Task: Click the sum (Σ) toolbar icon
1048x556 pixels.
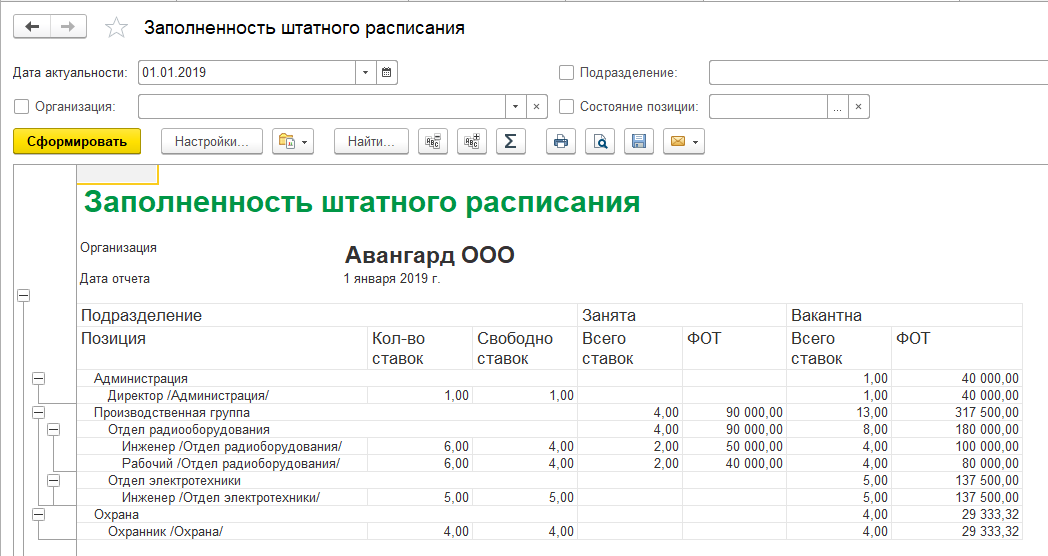Action: click(x=510, y=142)
